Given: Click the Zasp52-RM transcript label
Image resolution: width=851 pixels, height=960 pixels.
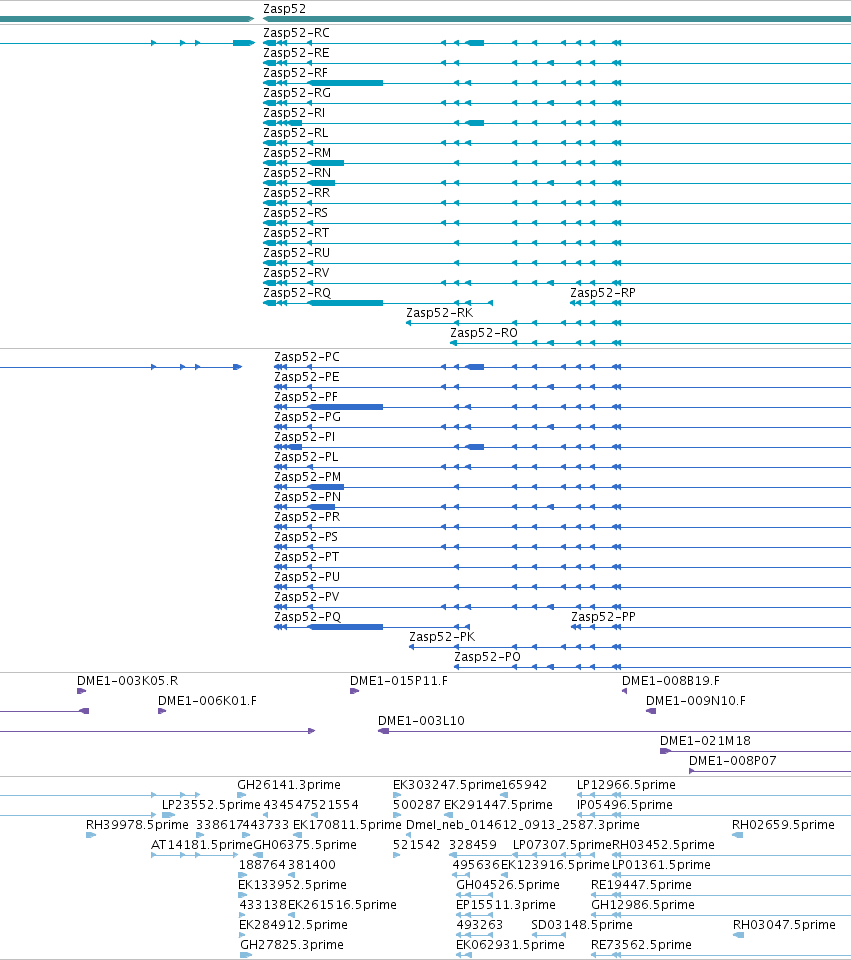Looking at the screenshot, I should 297,153.
